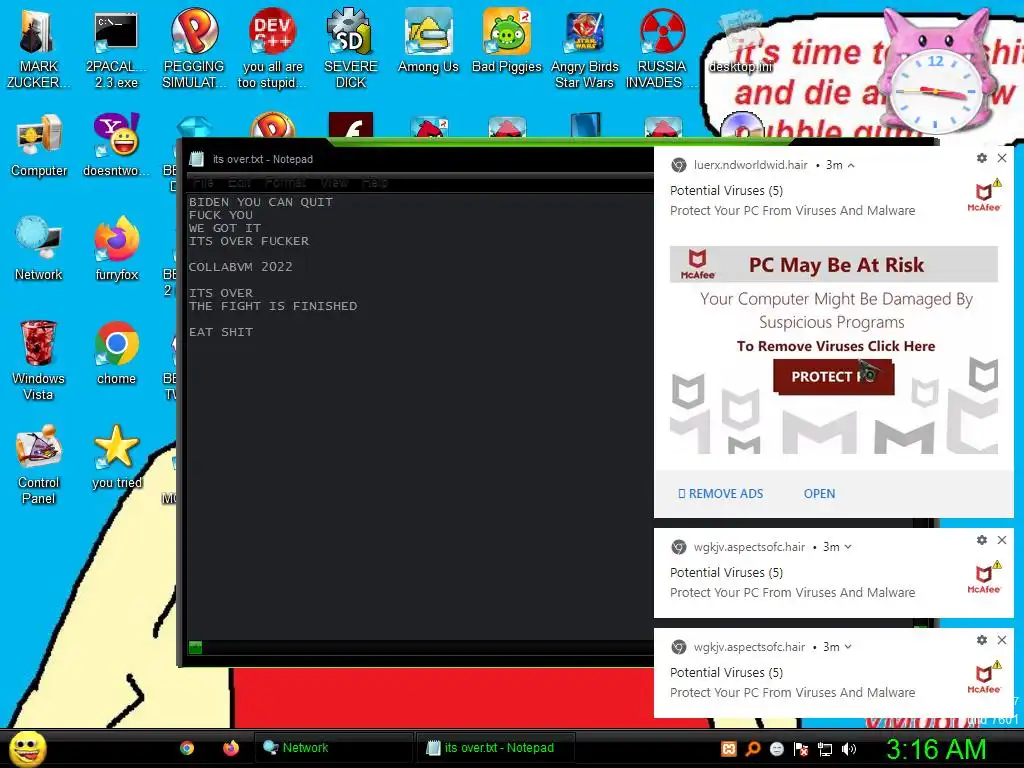1024x768 pixels.
Task: Switch to 'its over.txt - Notepad' taskbar button
Action: [x=495, y=748]
